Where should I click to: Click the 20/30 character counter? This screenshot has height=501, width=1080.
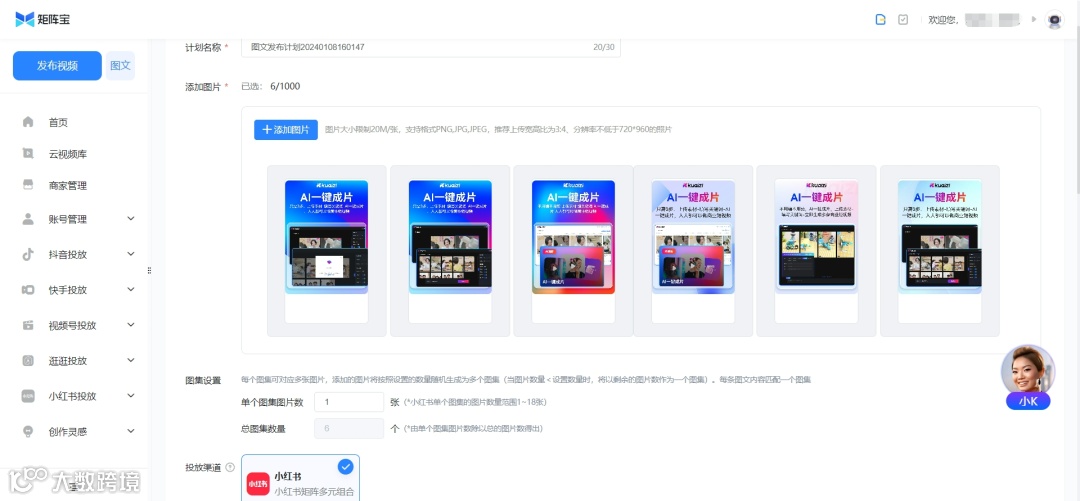(603, 48)
